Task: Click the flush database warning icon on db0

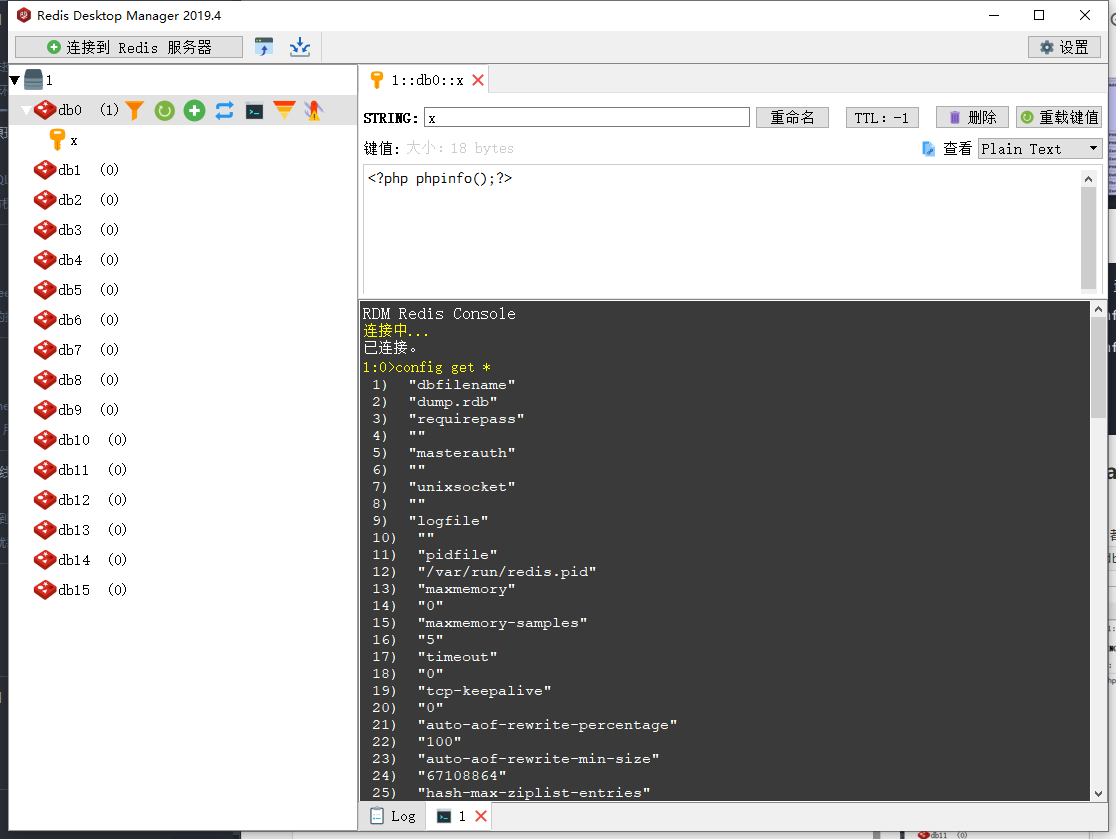Action: [314, 110]
